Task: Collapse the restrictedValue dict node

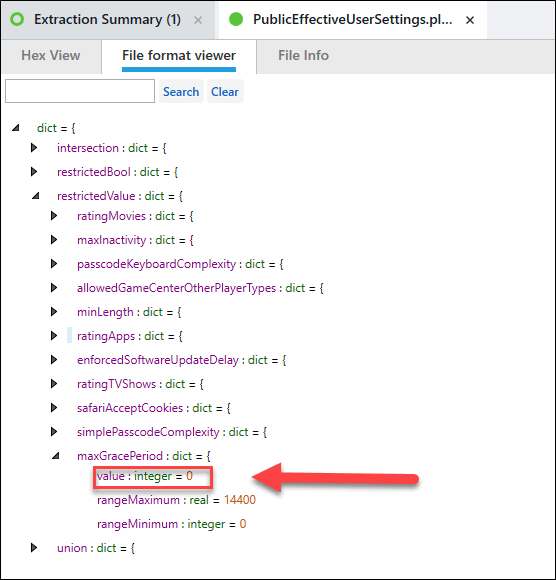Action: point(36,196)
